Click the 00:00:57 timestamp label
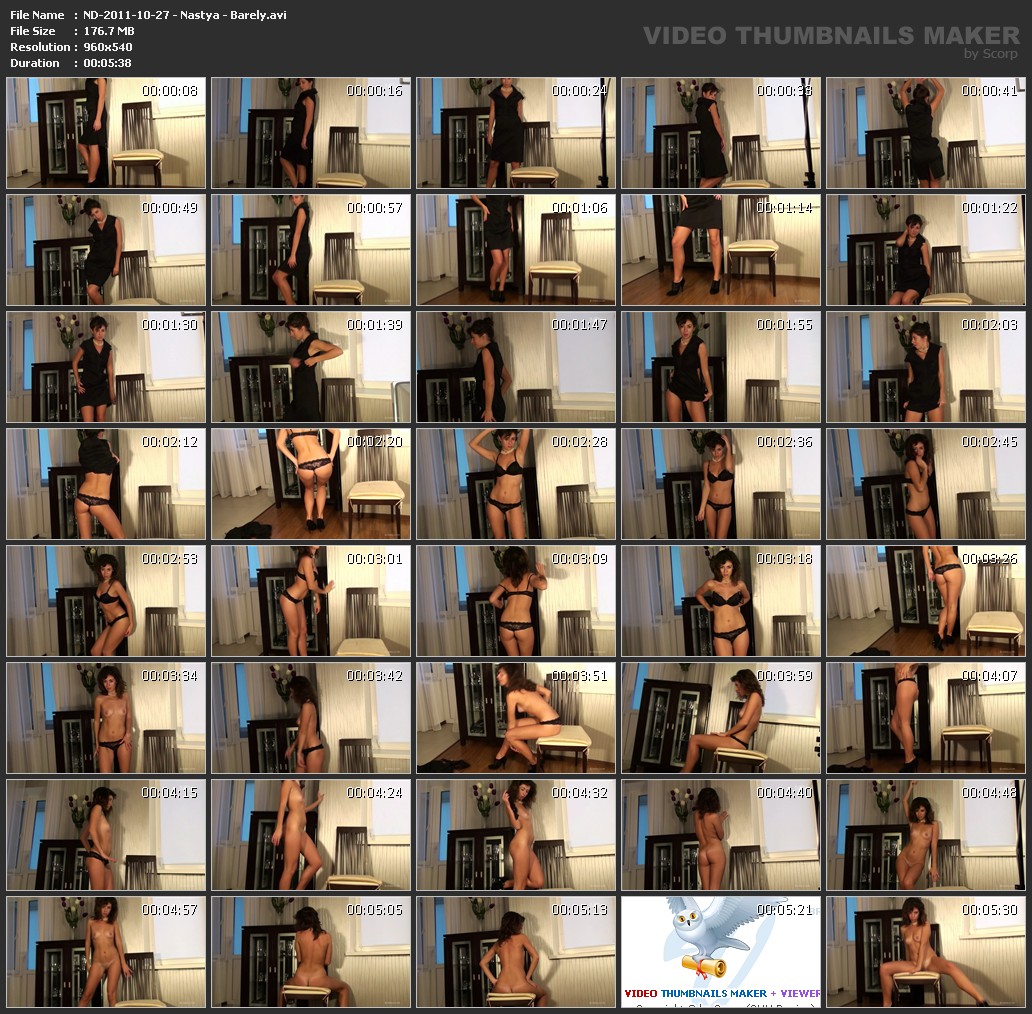This screenshot has width=1032, height=1014. (x=375, y=208)
